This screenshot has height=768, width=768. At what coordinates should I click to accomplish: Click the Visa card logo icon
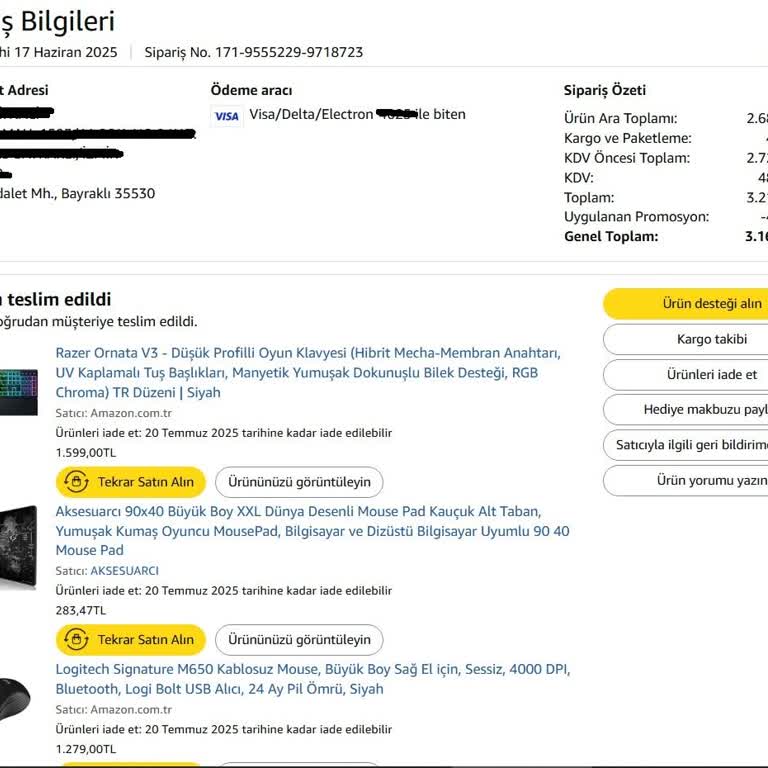pyautogui.click(x=227, y=116)
